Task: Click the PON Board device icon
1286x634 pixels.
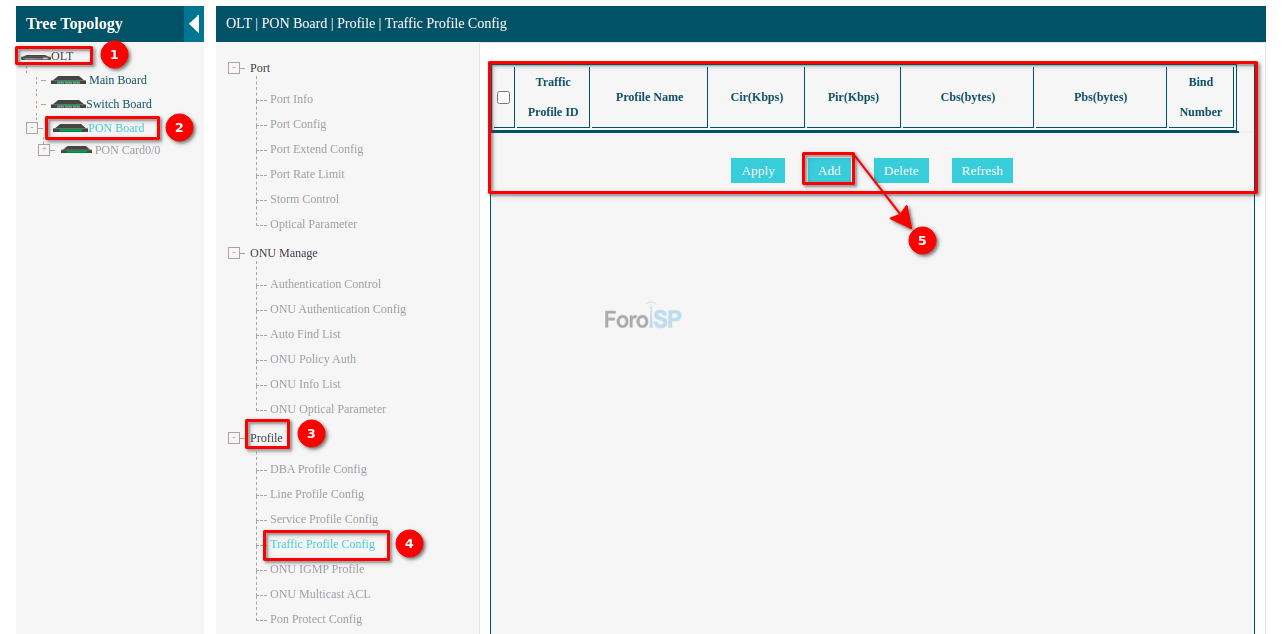Action: (71, 129)
